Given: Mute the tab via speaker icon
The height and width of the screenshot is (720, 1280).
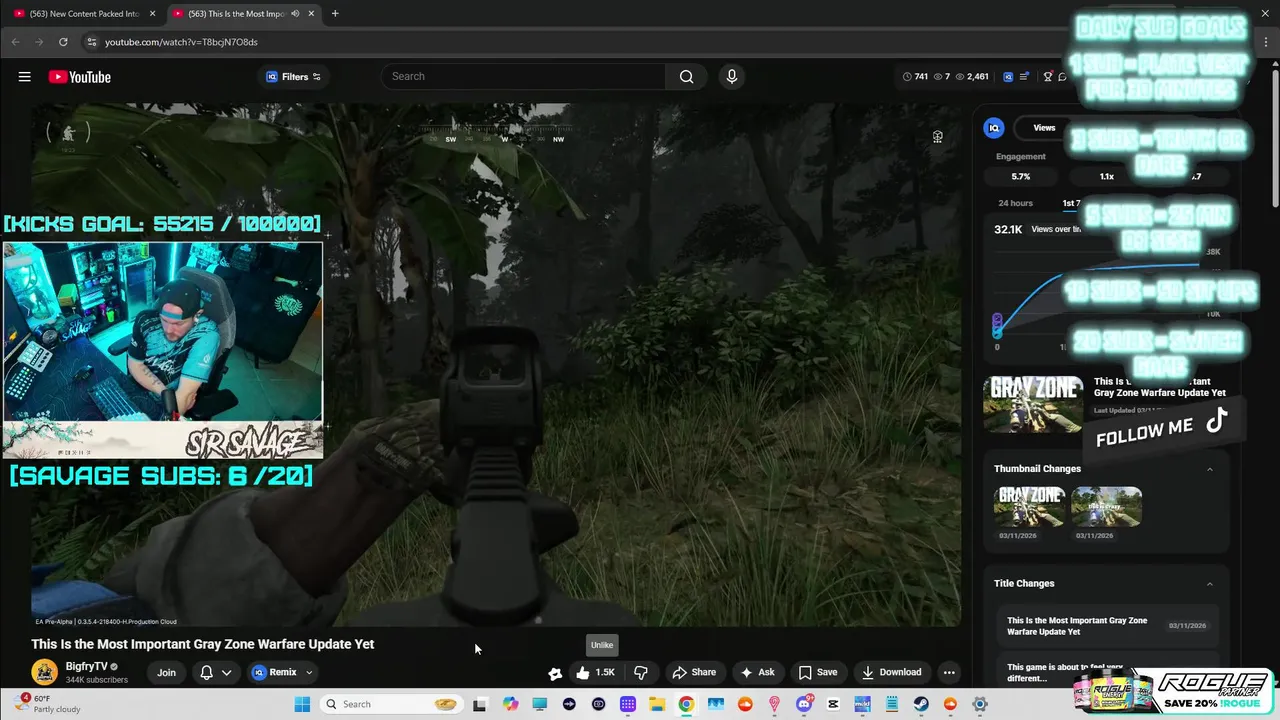Looking at the screenshot, I should coord(295,14).
